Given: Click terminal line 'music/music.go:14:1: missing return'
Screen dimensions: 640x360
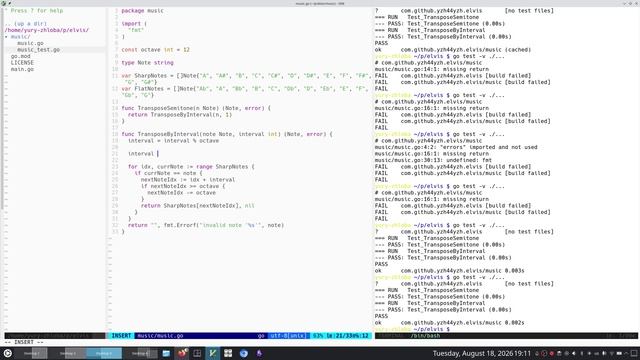Looking at the screenshot, I should pyautogui.click(x=431, y=69).
